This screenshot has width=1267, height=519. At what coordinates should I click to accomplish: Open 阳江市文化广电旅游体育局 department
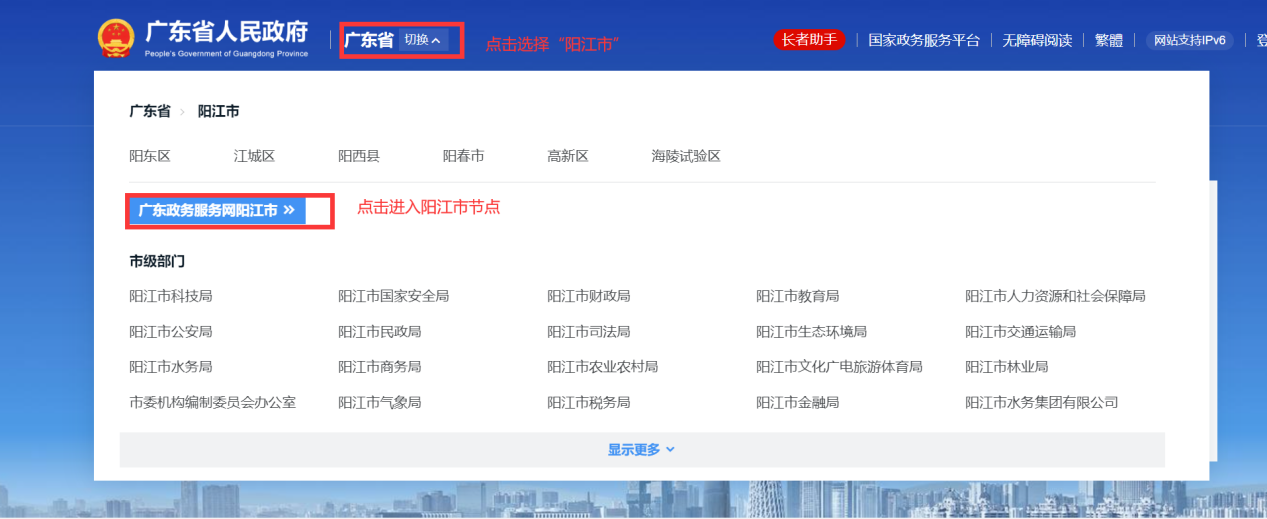point(839,367)
